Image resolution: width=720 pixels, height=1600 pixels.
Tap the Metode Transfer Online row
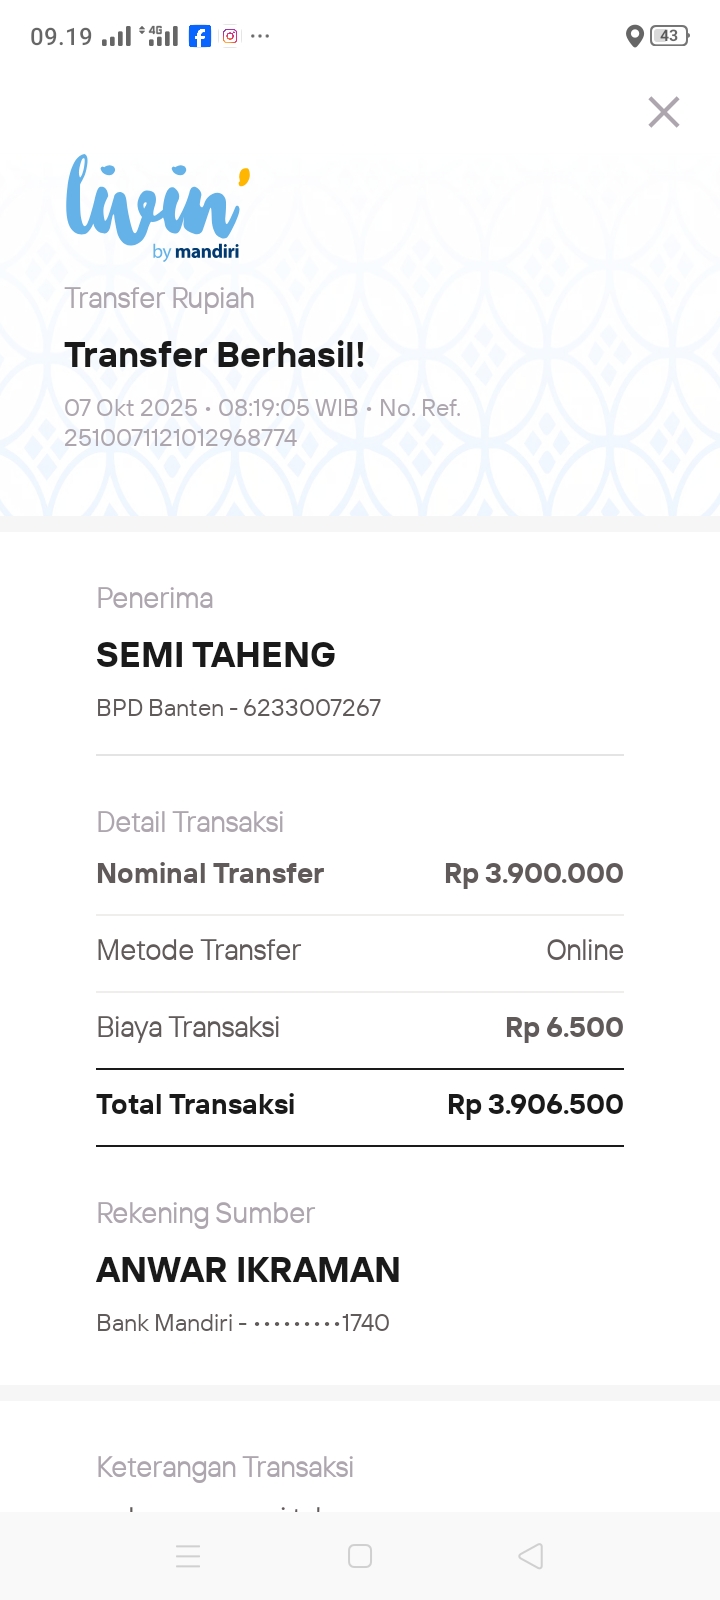pyautogui.click(x=360, y=951)
